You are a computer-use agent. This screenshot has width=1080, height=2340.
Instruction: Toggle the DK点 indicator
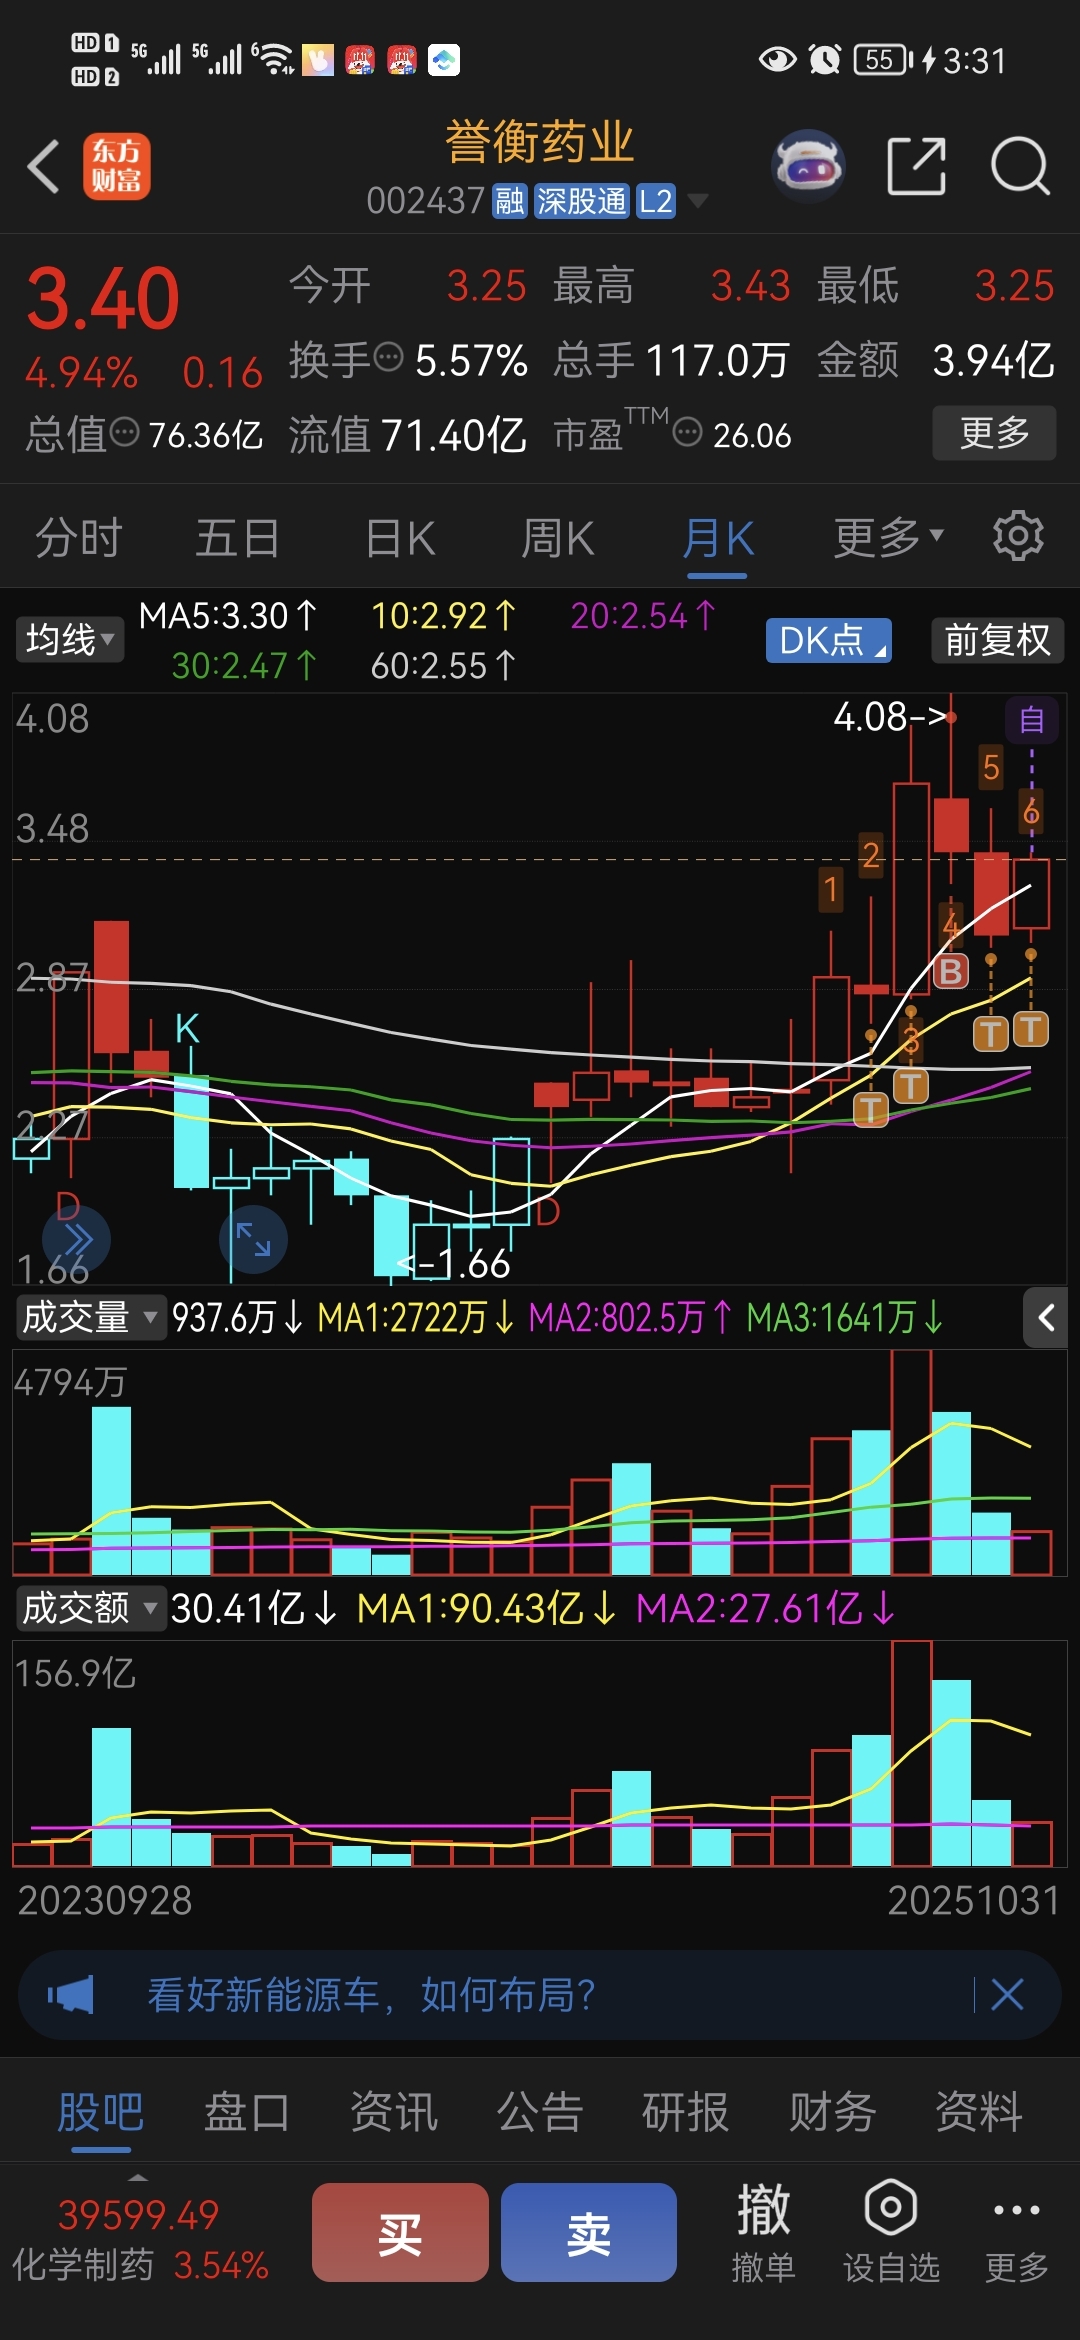[x=828, y=640]
